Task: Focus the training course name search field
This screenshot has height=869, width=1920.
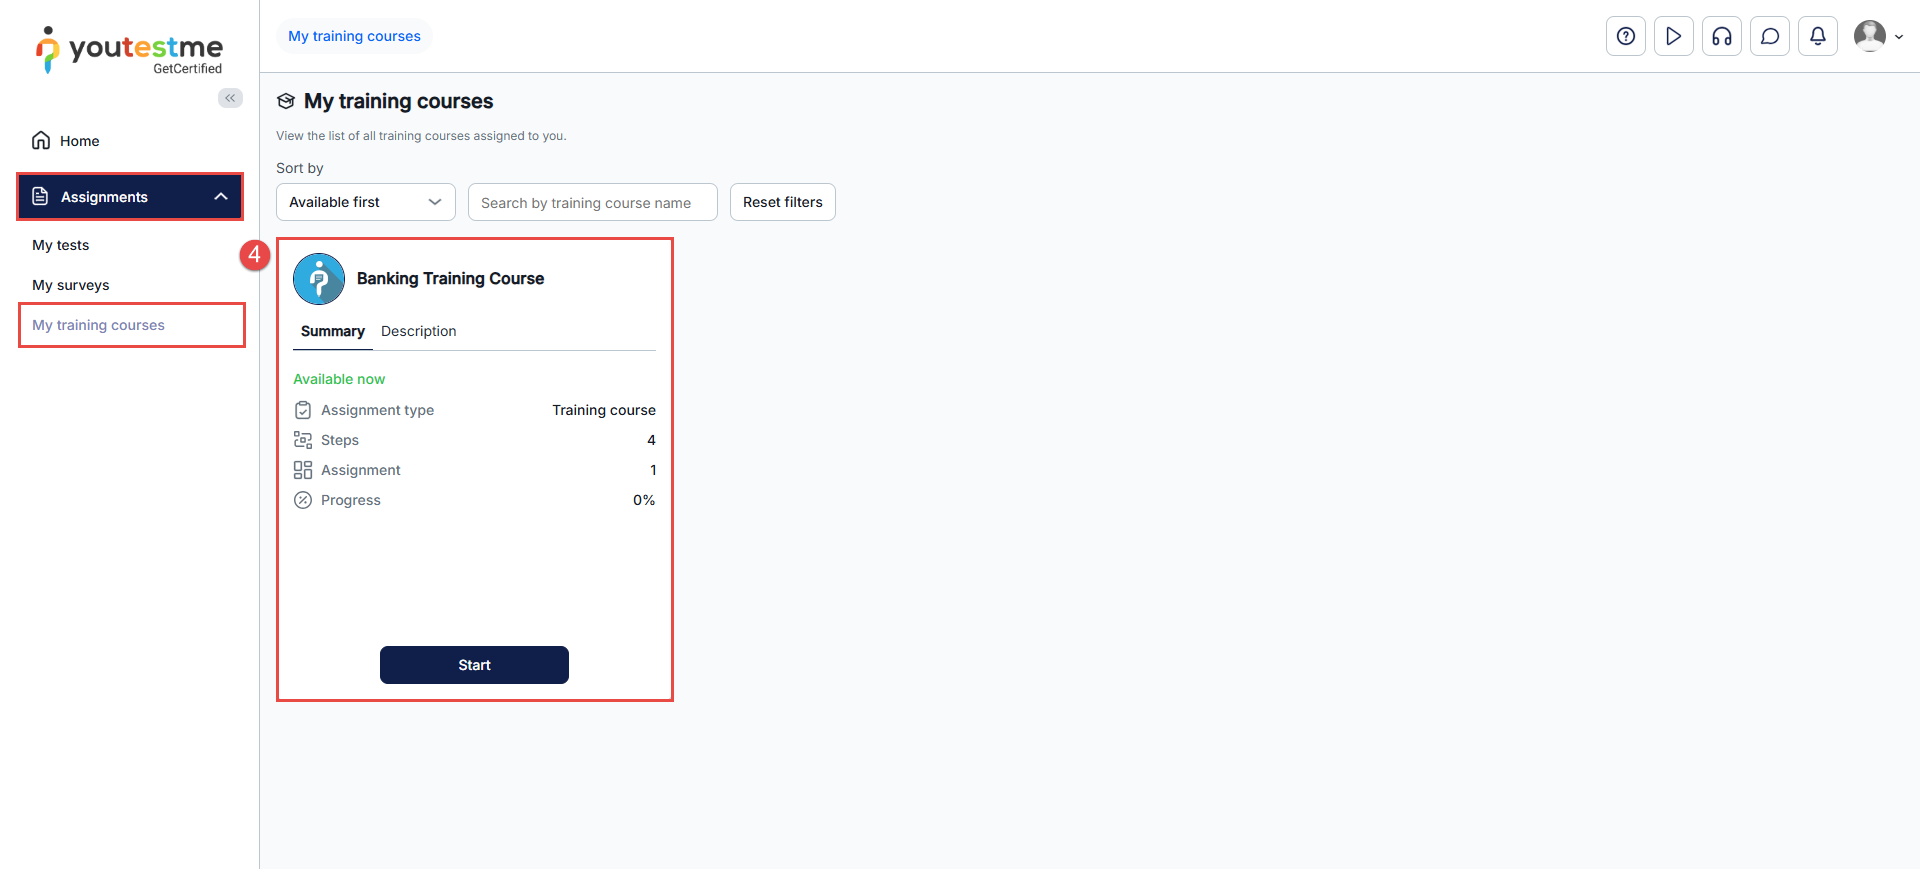Action: tap(592, 203)
